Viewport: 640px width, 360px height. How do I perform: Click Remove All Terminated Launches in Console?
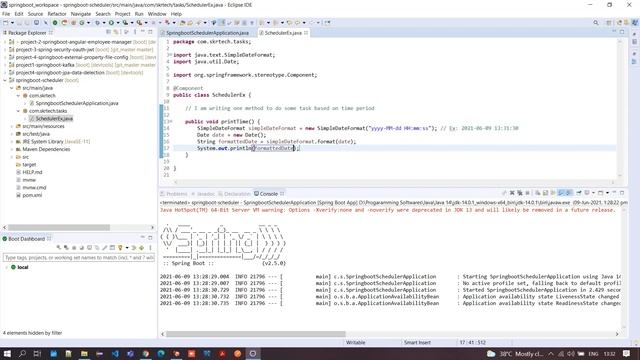pos(520,193)
